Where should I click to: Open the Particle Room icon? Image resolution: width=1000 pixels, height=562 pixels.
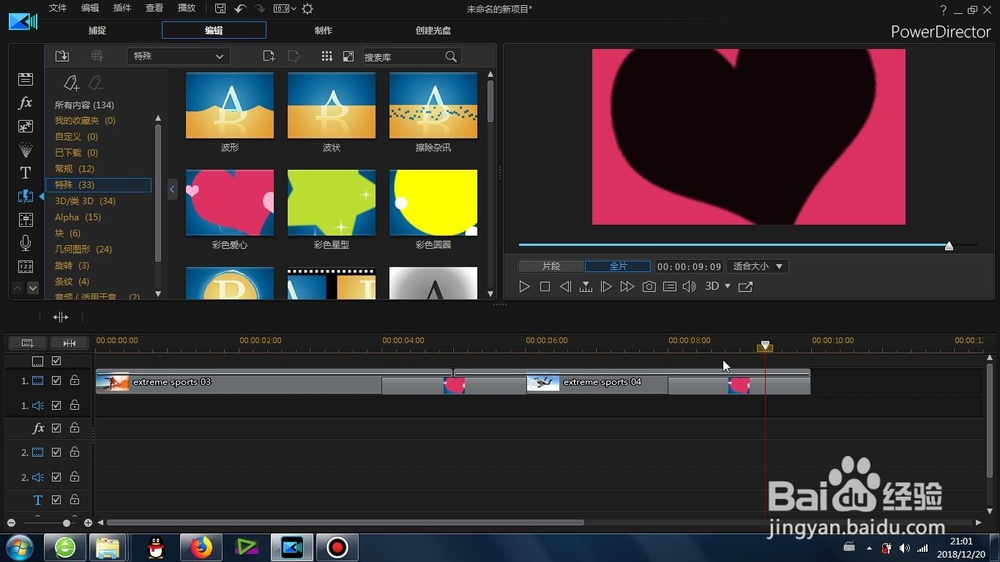pos(26,150)
